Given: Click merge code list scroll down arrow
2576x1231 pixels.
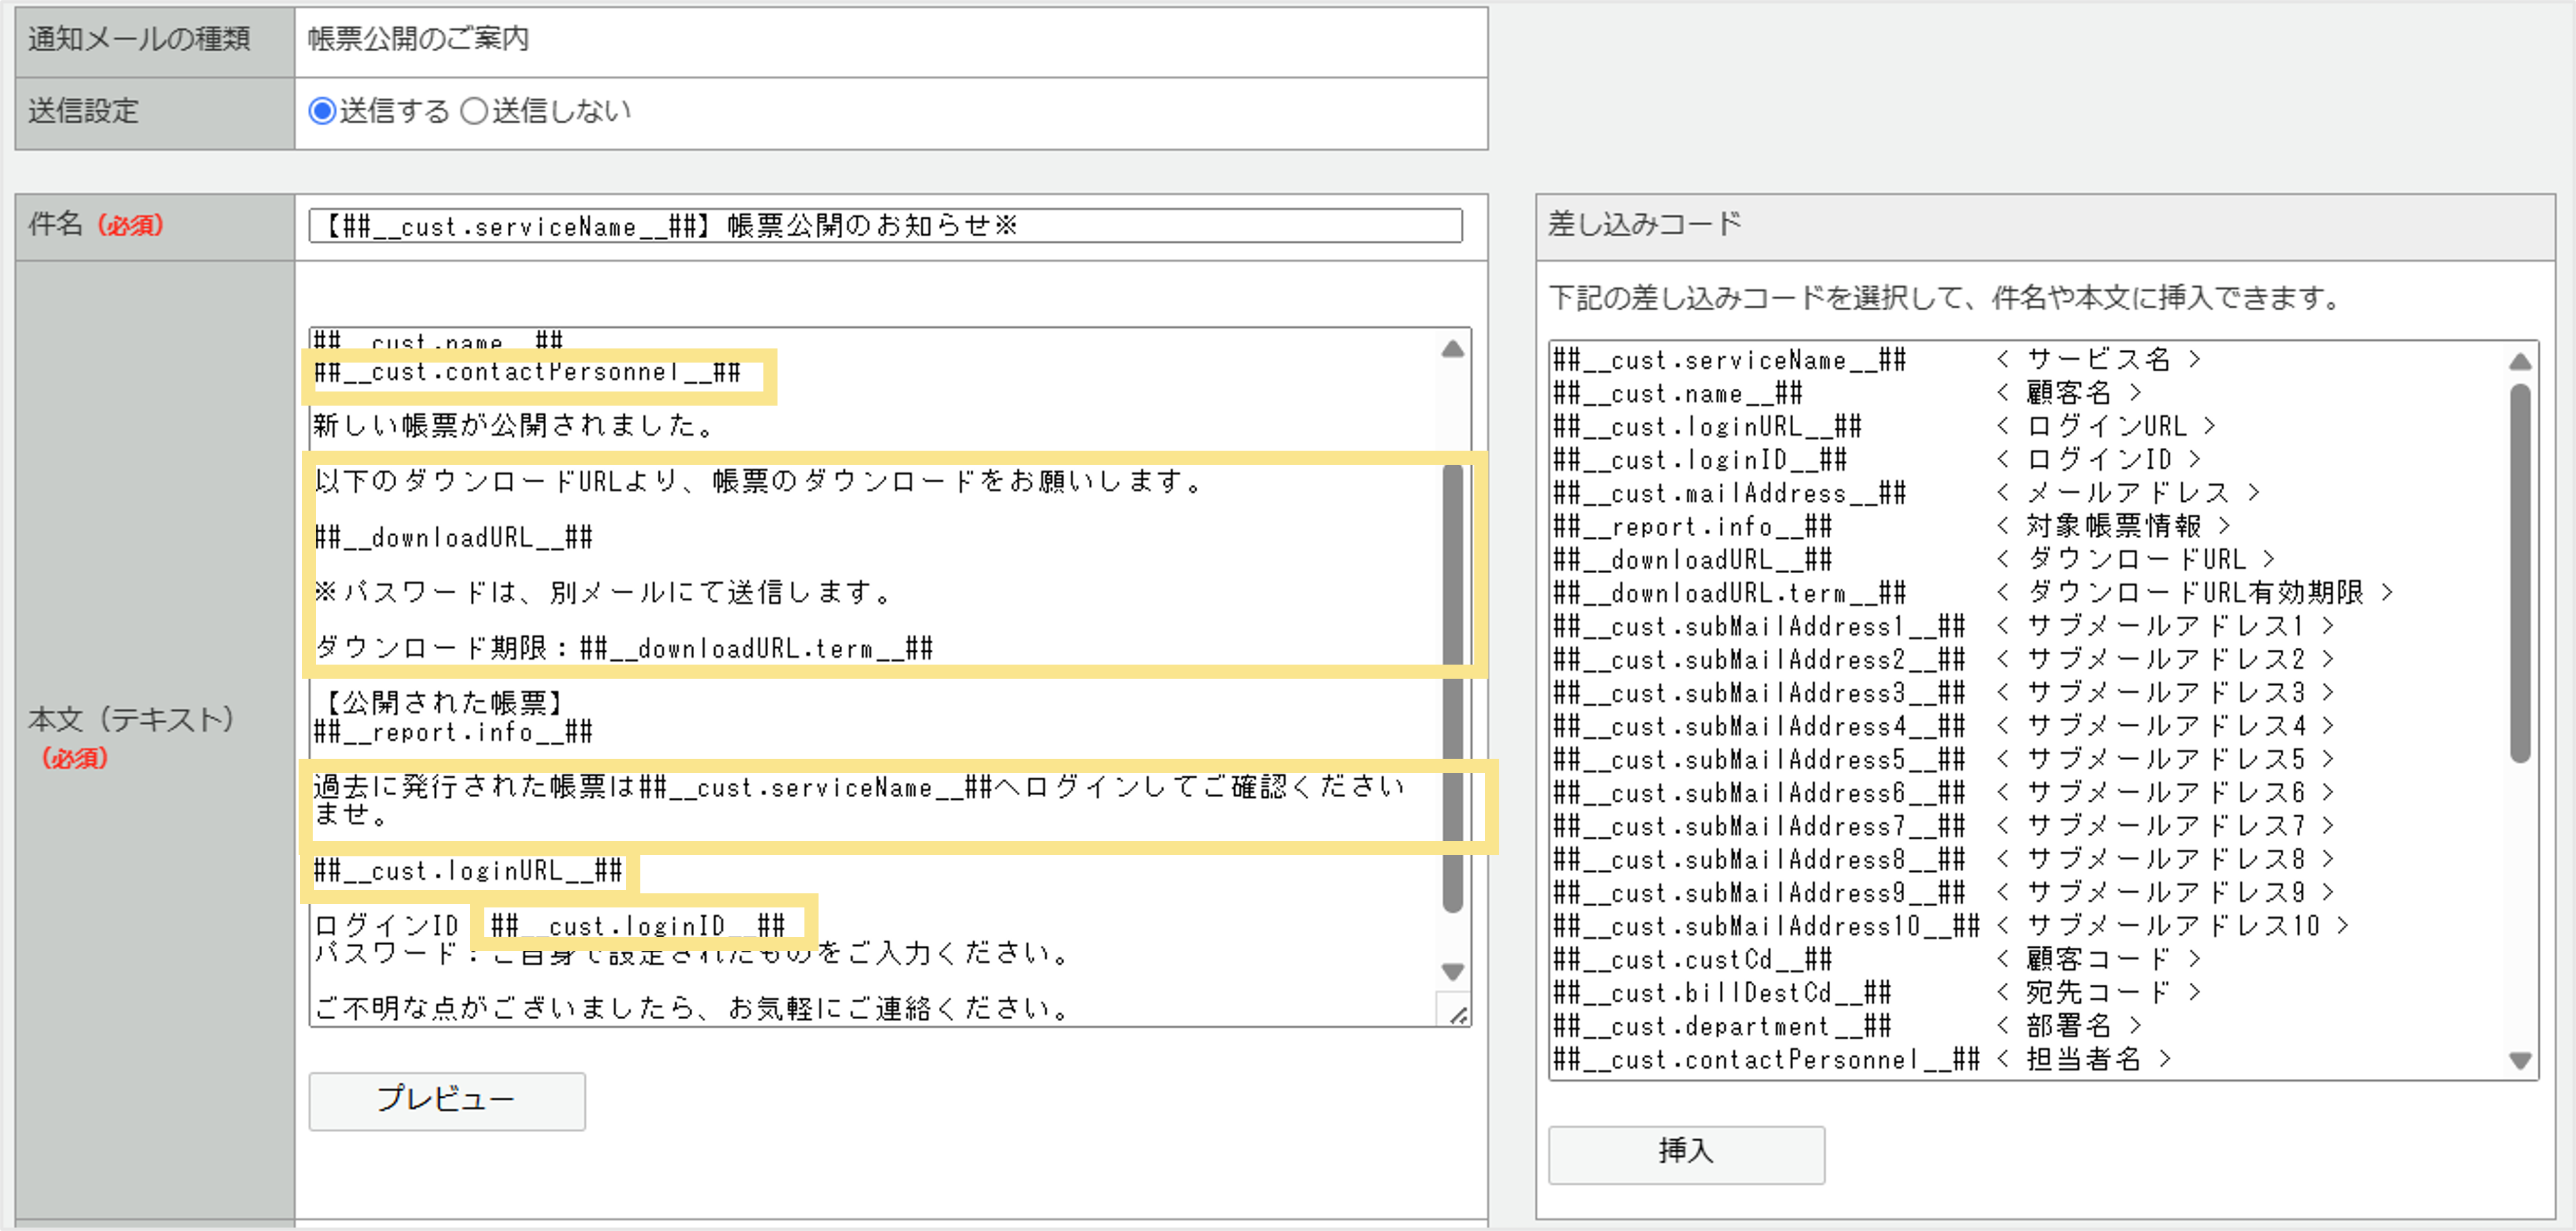Looking at the screenshot, I should (x=2520, y=1060).
